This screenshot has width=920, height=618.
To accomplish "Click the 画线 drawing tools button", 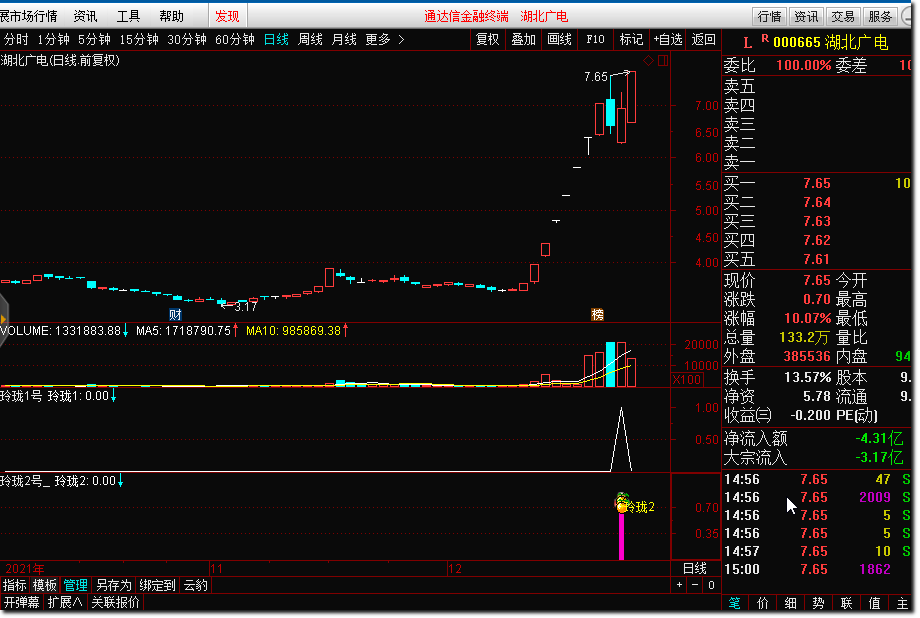I will point(559,39).
